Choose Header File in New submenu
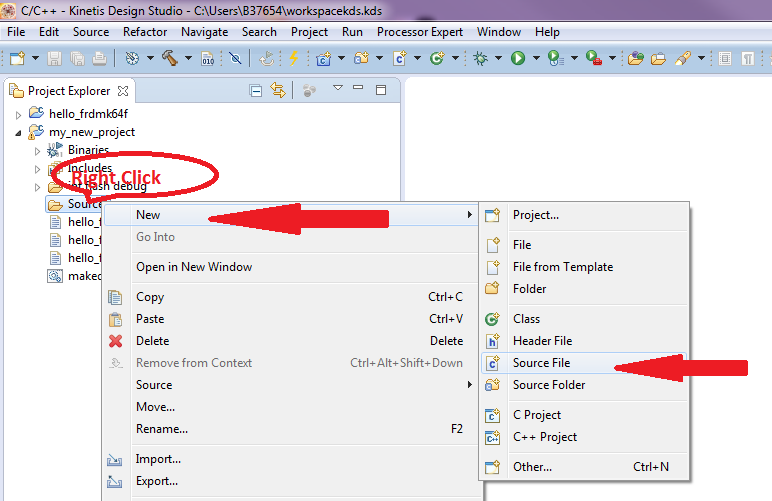This screenshot has height=501, width=772. [584, 341]
